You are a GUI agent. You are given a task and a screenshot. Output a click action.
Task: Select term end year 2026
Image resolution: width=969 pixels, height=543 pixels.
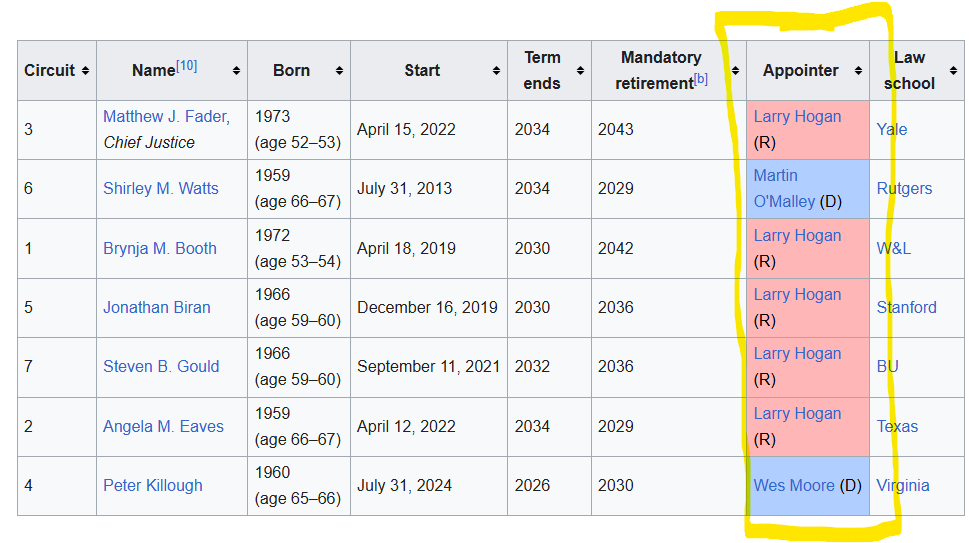coord(532,486)
